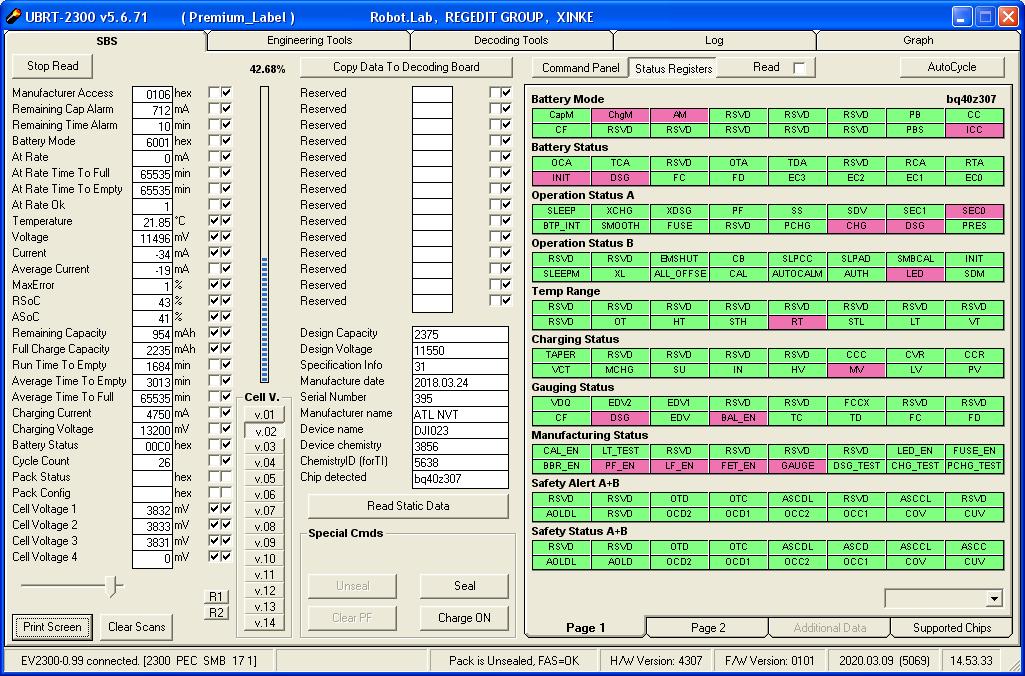Click the ChgM bit in Battery Mode
This screenshot has height=676, width=1025.
click(x=620, y=115)
